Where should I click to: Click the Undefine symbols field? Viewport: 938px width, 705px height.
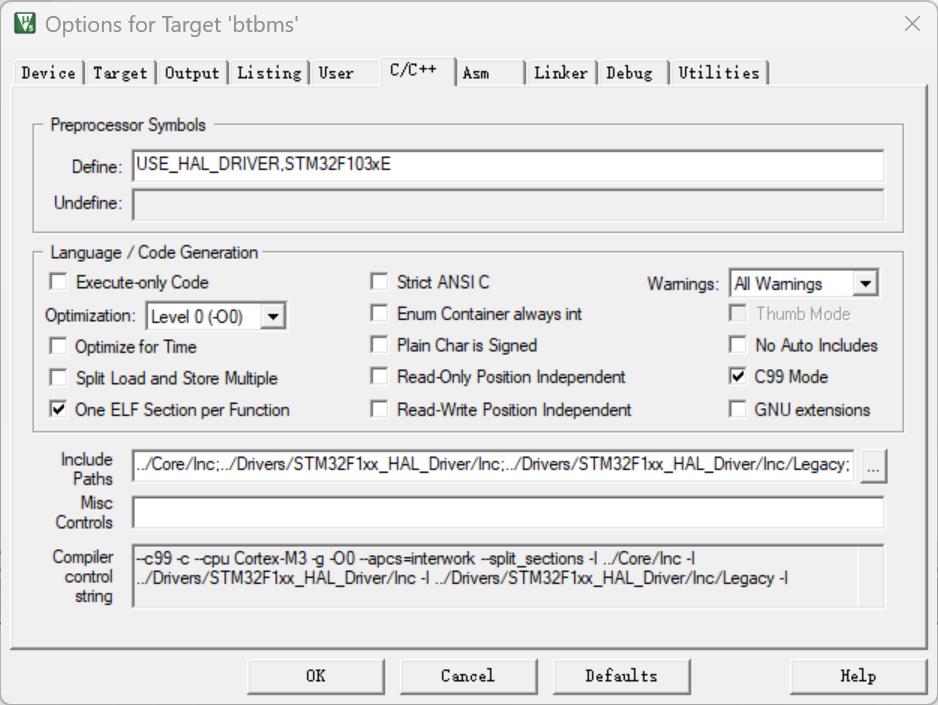pyautogui.click(x=508, y=205)
